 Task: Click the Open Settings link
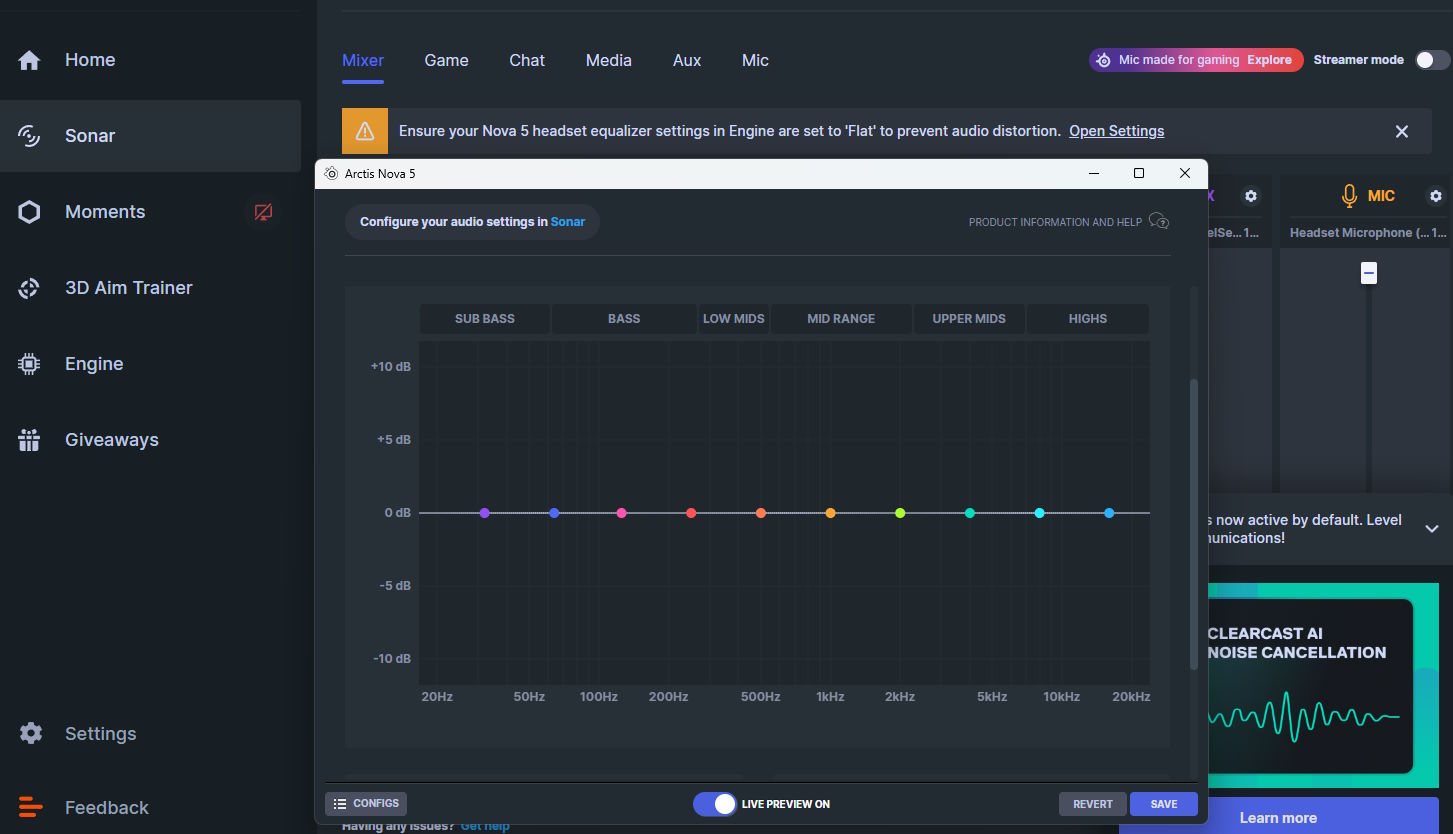pyautogui.click(x=1117, y=131)
